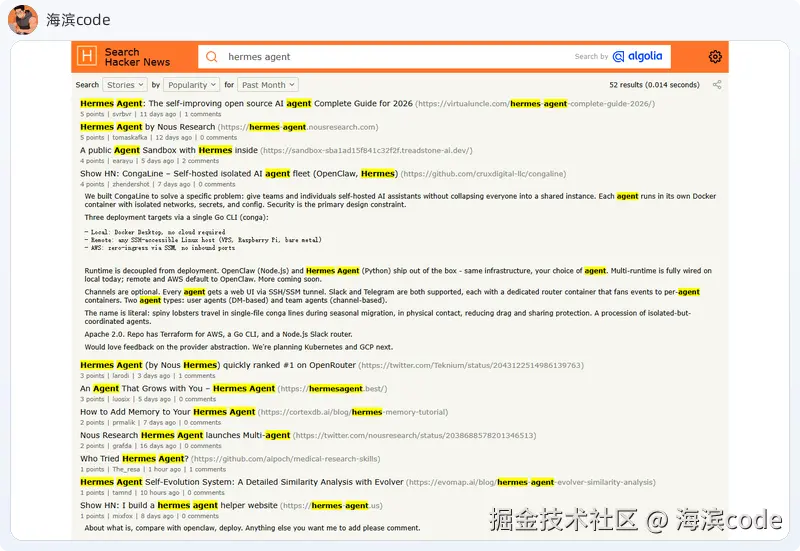
Task: Open user tamnd's profile
Action: [122, 493]
